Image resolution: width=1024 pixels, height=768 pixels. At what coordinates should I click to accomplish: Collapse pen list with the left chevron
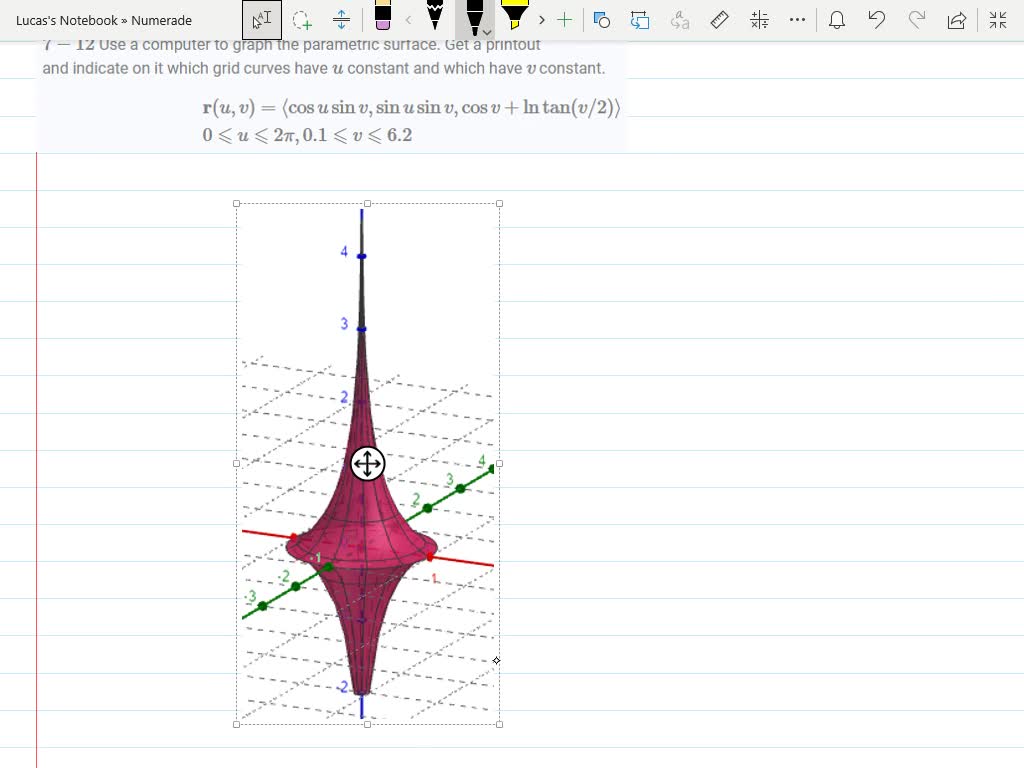click(409, 19)
